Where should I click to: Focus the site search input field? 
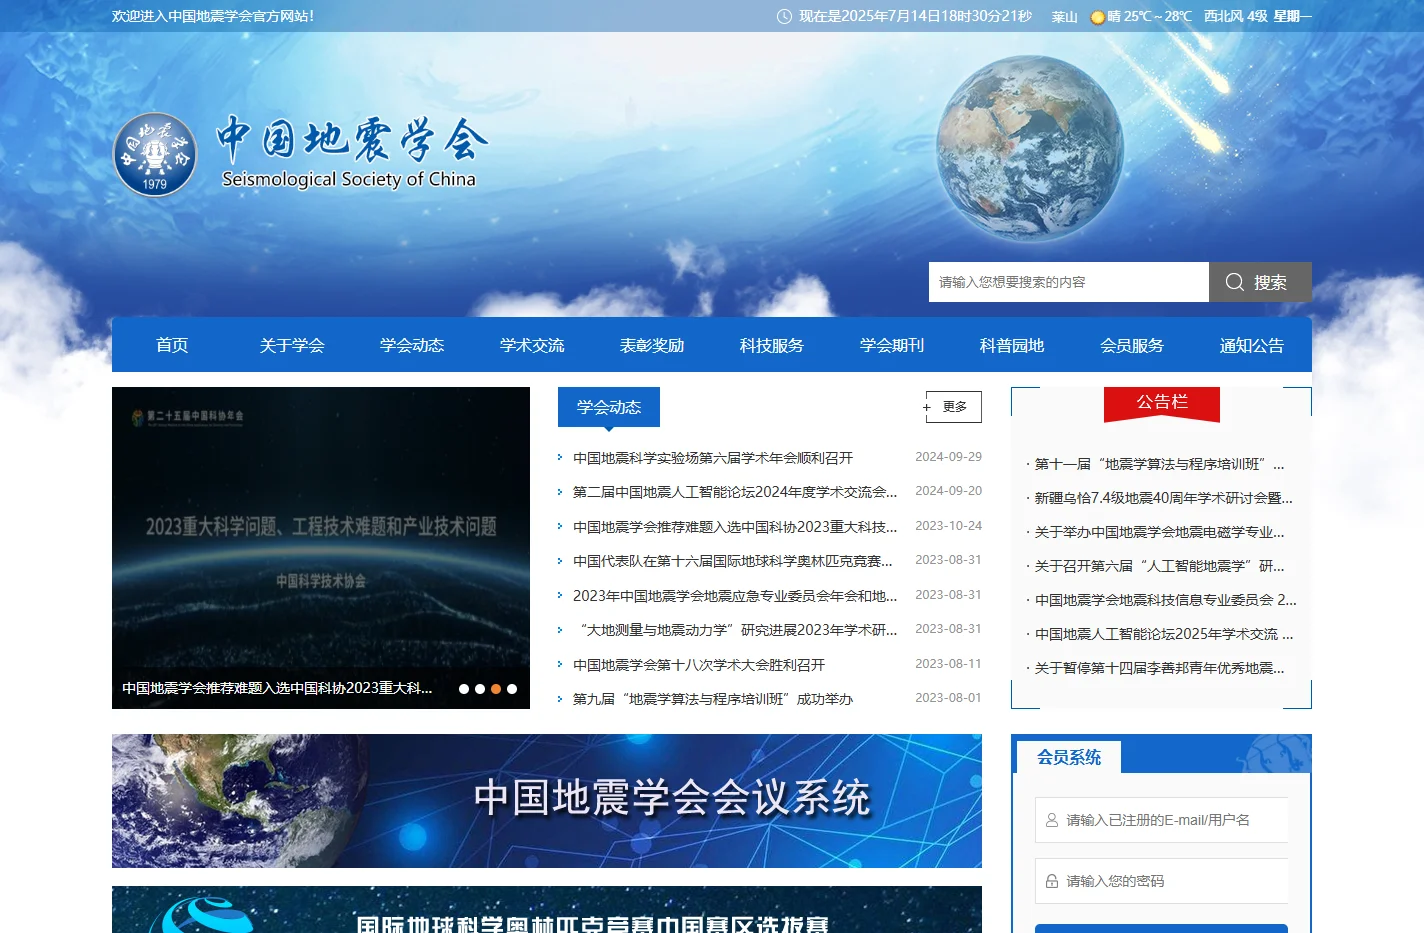click(1069, 282)
